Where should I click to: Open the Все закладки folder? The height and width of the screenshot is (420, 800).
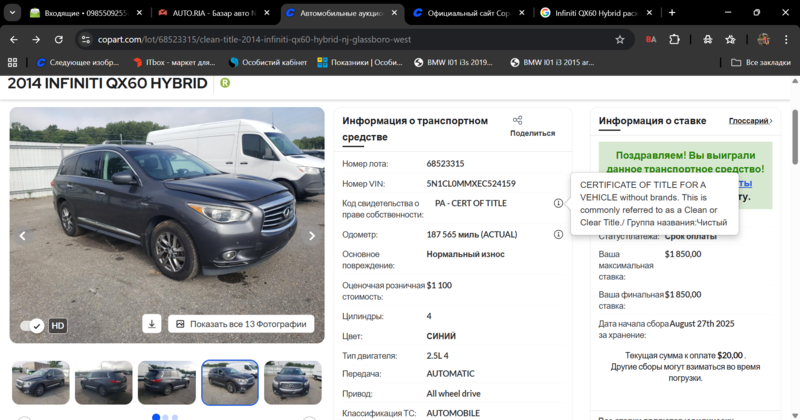760,62
